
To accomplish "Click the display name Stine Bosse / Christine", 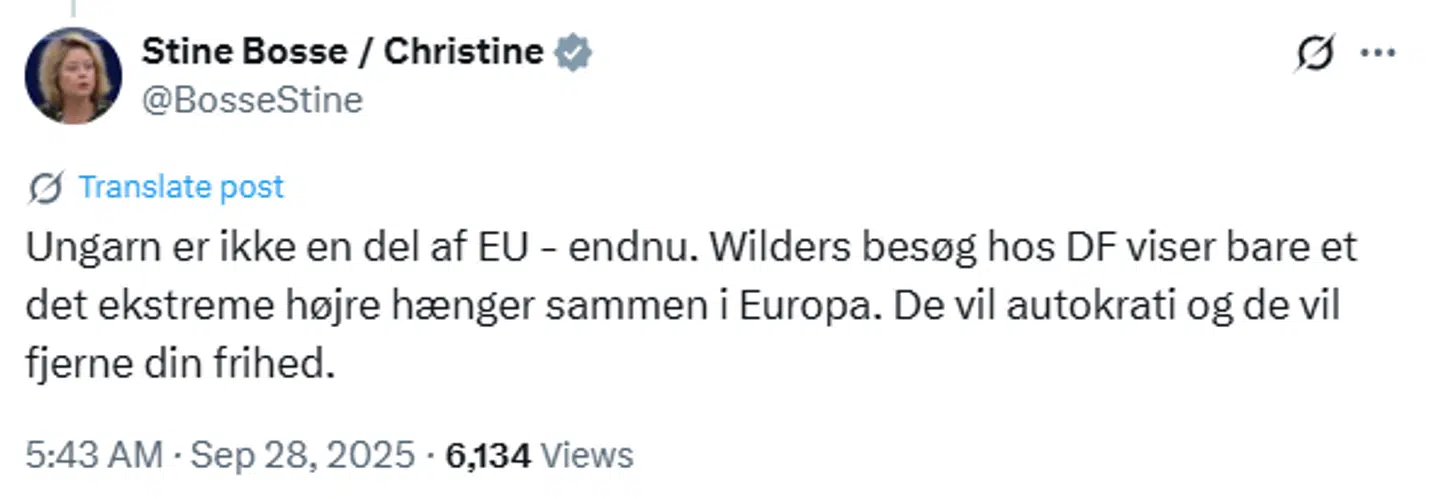I will [x=342, y=52].
